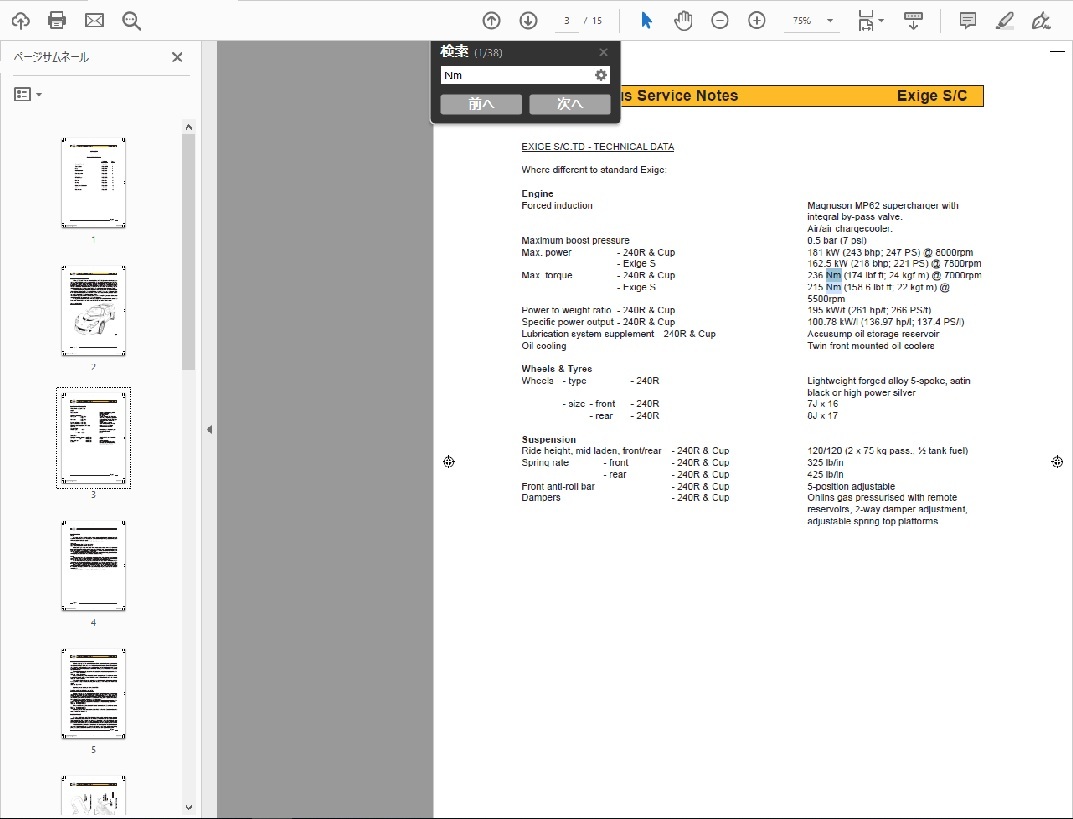Print the document with printer icon

(x=57, y=20)
